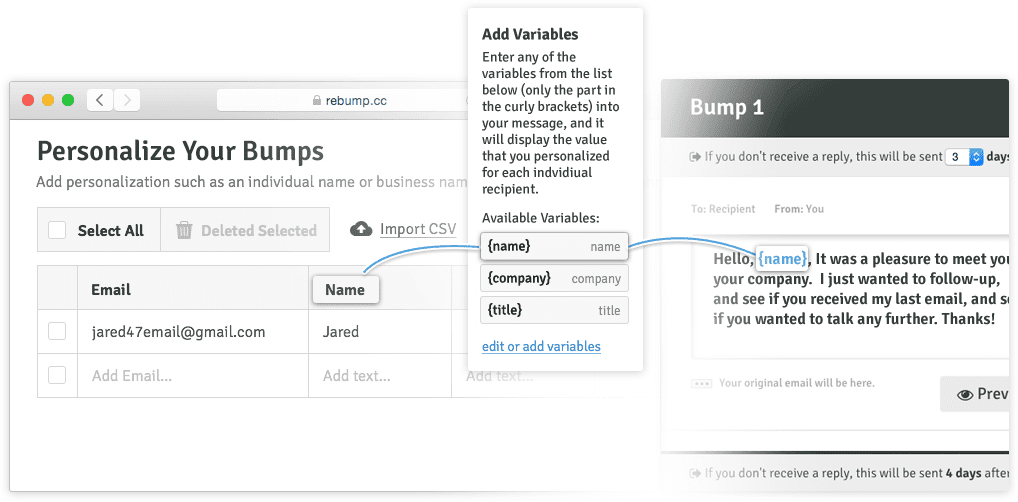The height and width of the screenshot is (502, 1018).
Task: Click the Jared name cell
Action: [x=380, y=331]
